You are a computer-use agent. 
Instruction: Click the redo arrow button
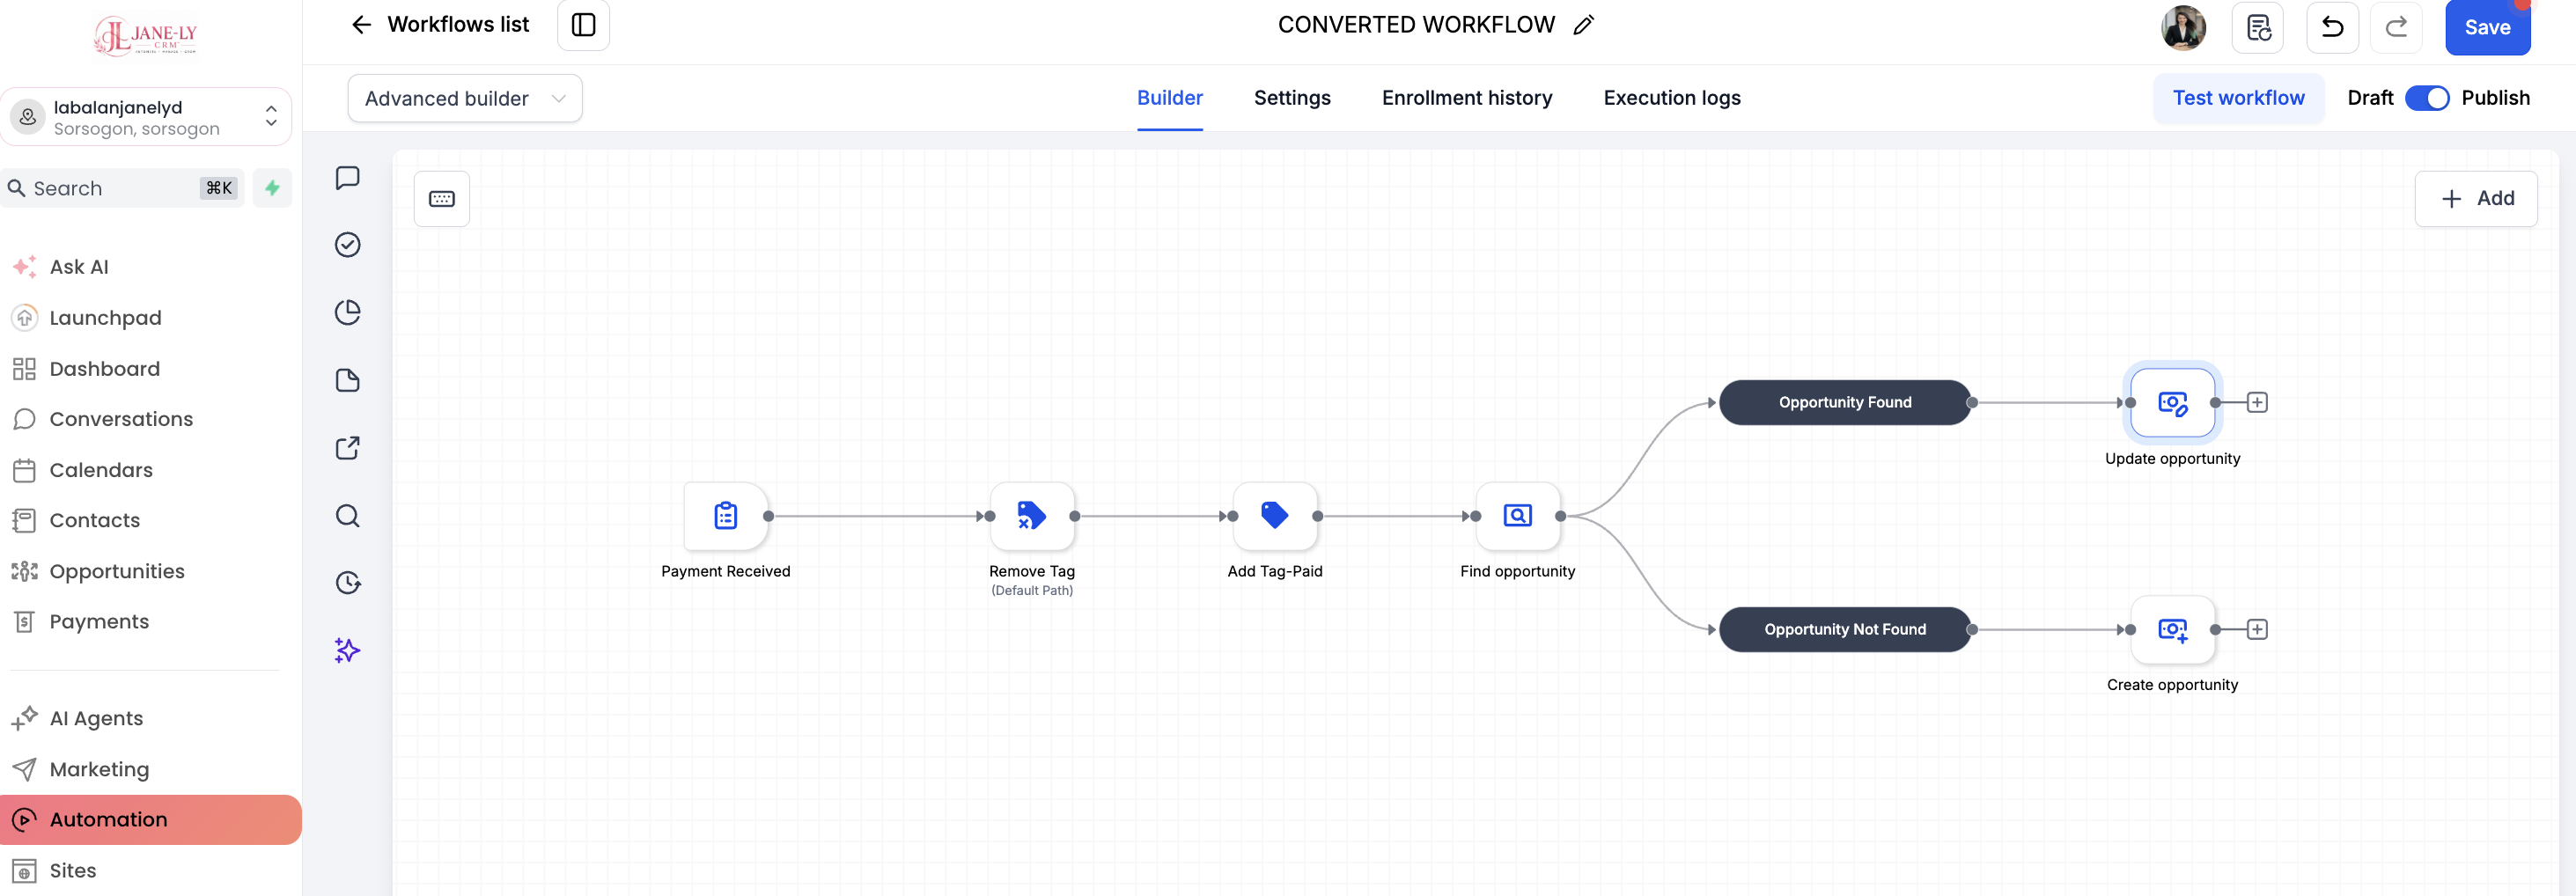pos(2396,27)
